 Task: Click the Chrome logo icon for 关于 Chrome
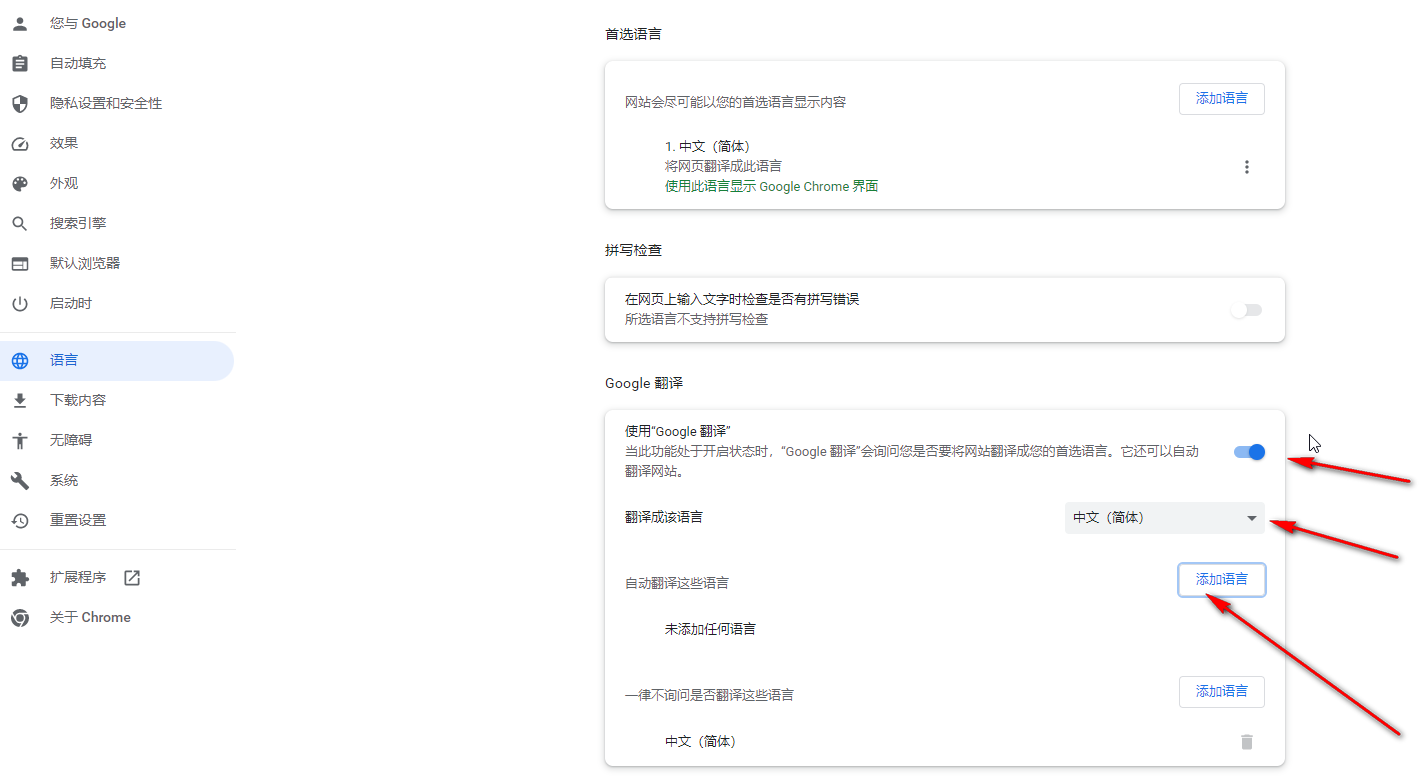coord(20,617)
